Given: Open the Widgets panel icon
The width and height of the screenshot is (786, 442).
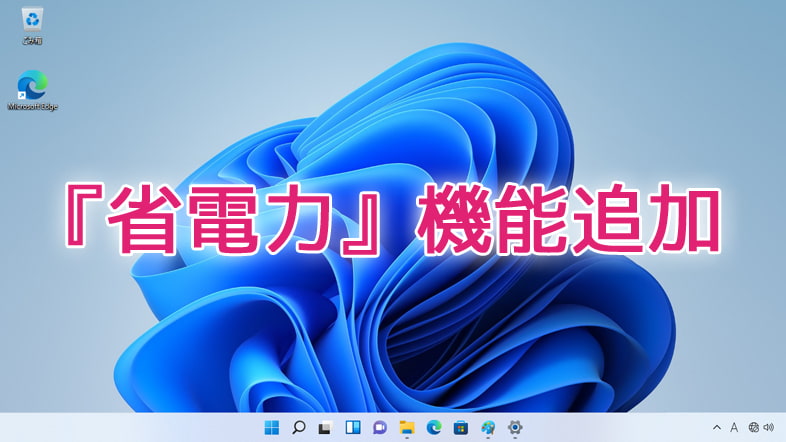Looking at the screenshot, I should pos(353,427).
